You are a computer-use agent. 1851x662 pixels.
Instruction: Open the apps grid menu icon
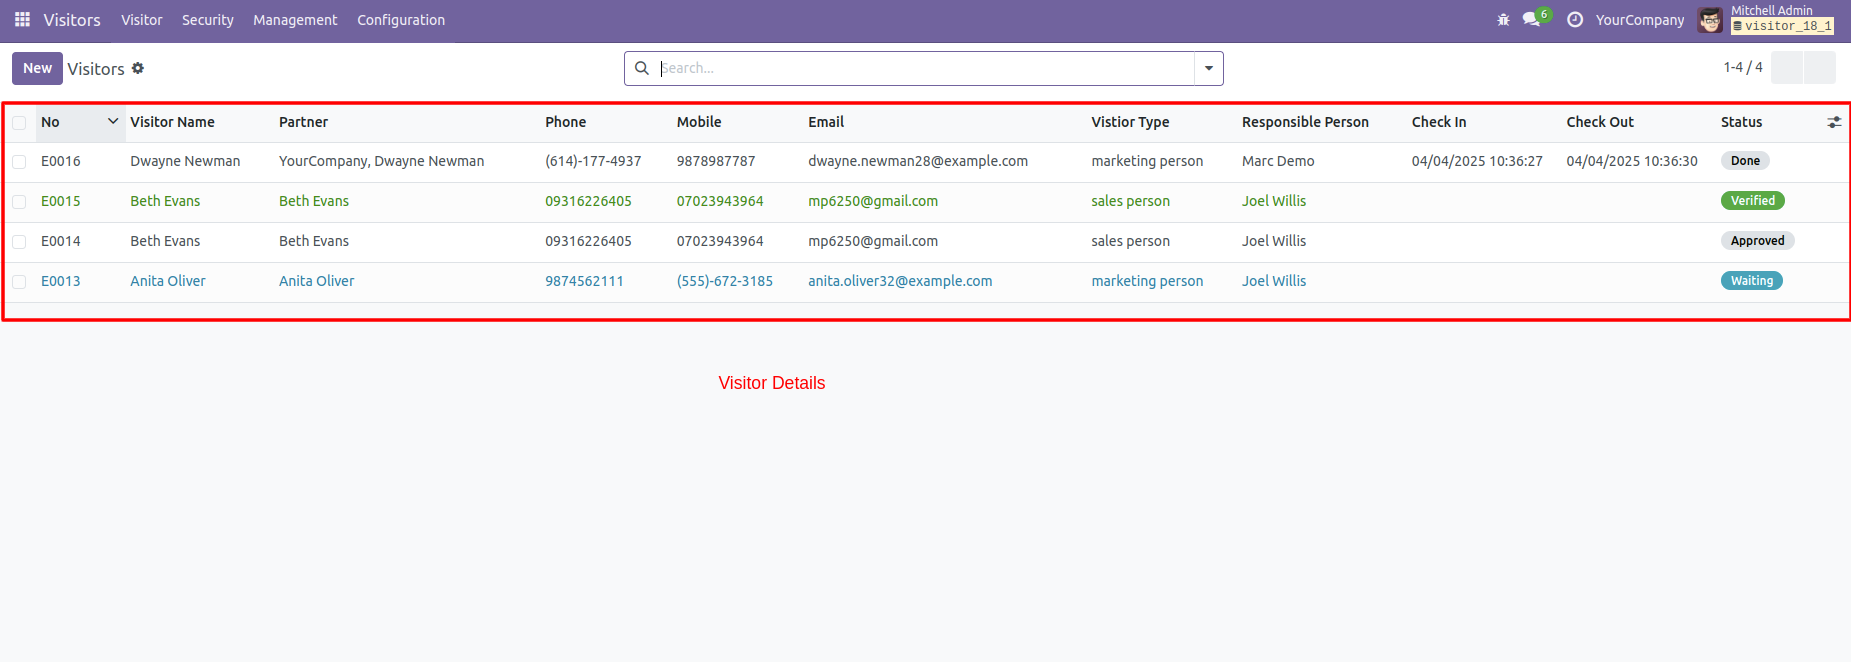[x=22, y=20]
